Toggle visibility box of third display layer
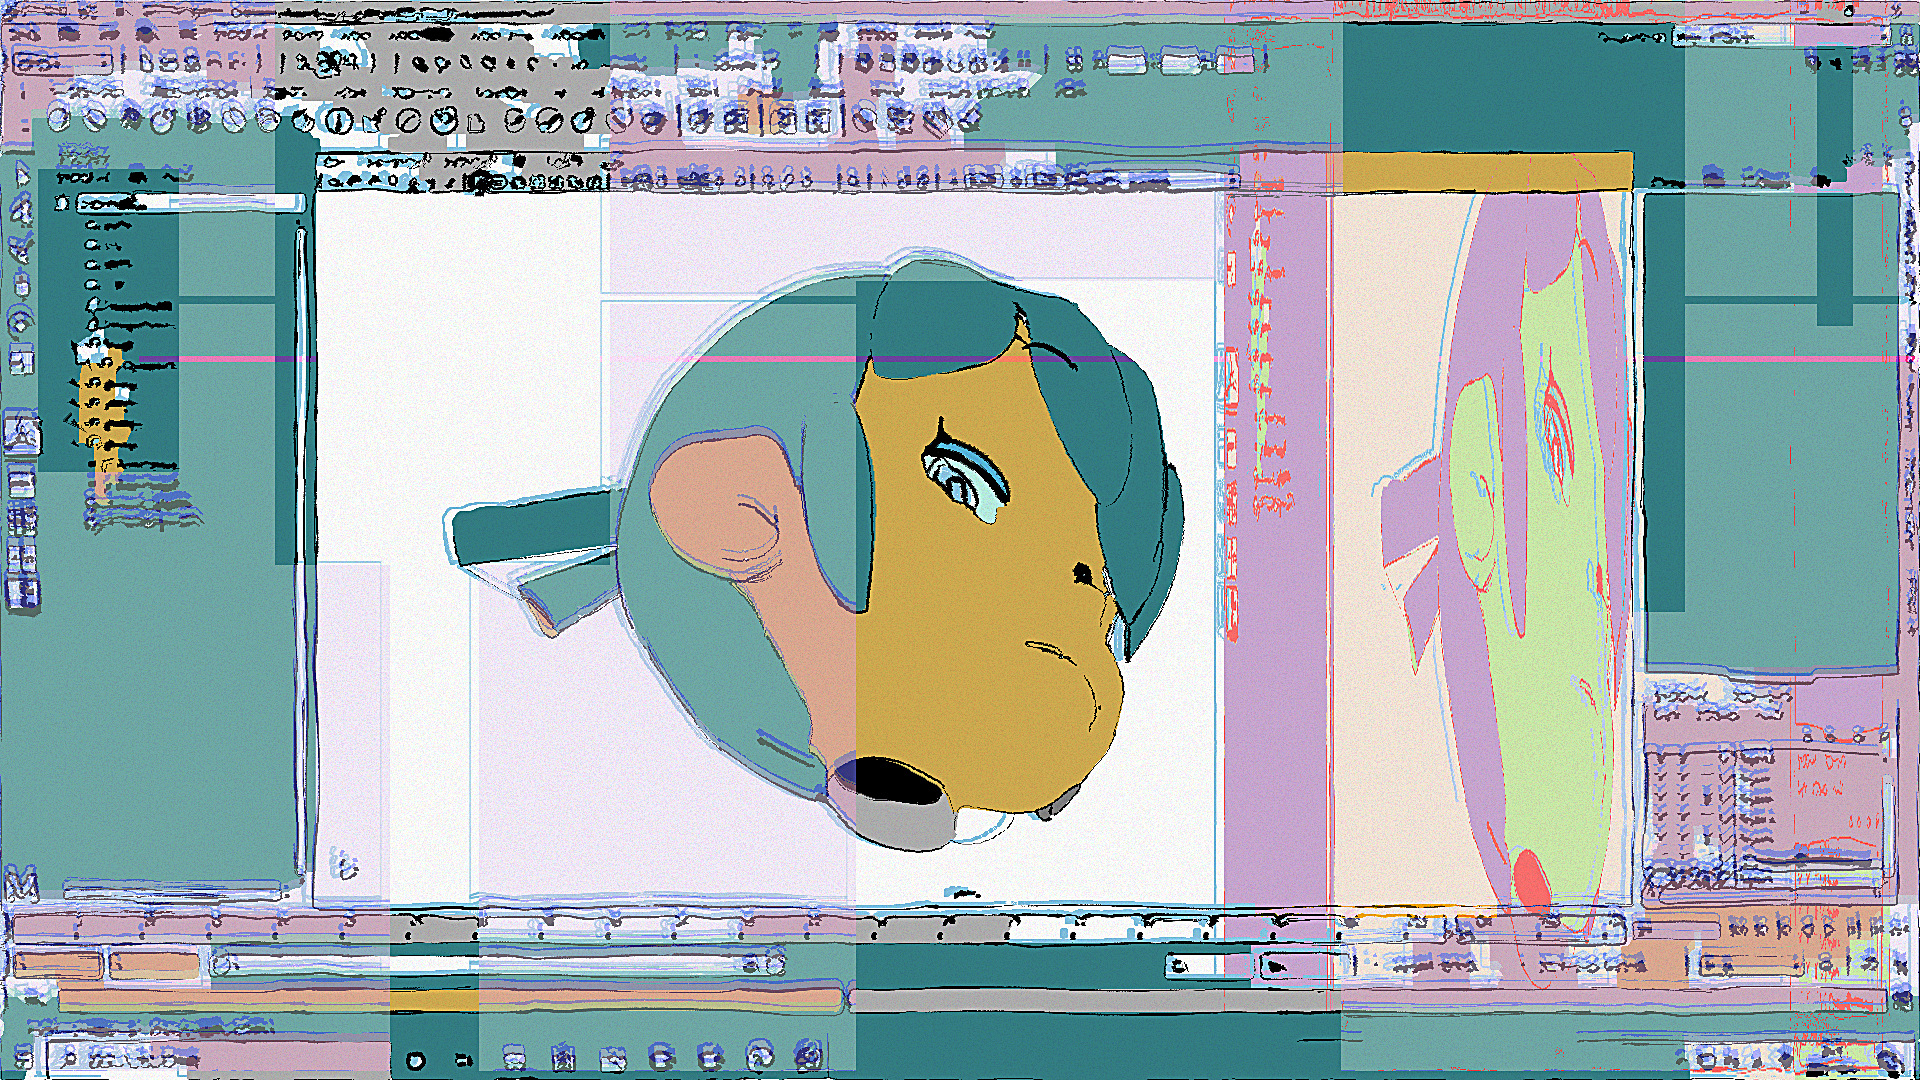Viewport: 1920px width, 1080px height. pos(1660,795)
